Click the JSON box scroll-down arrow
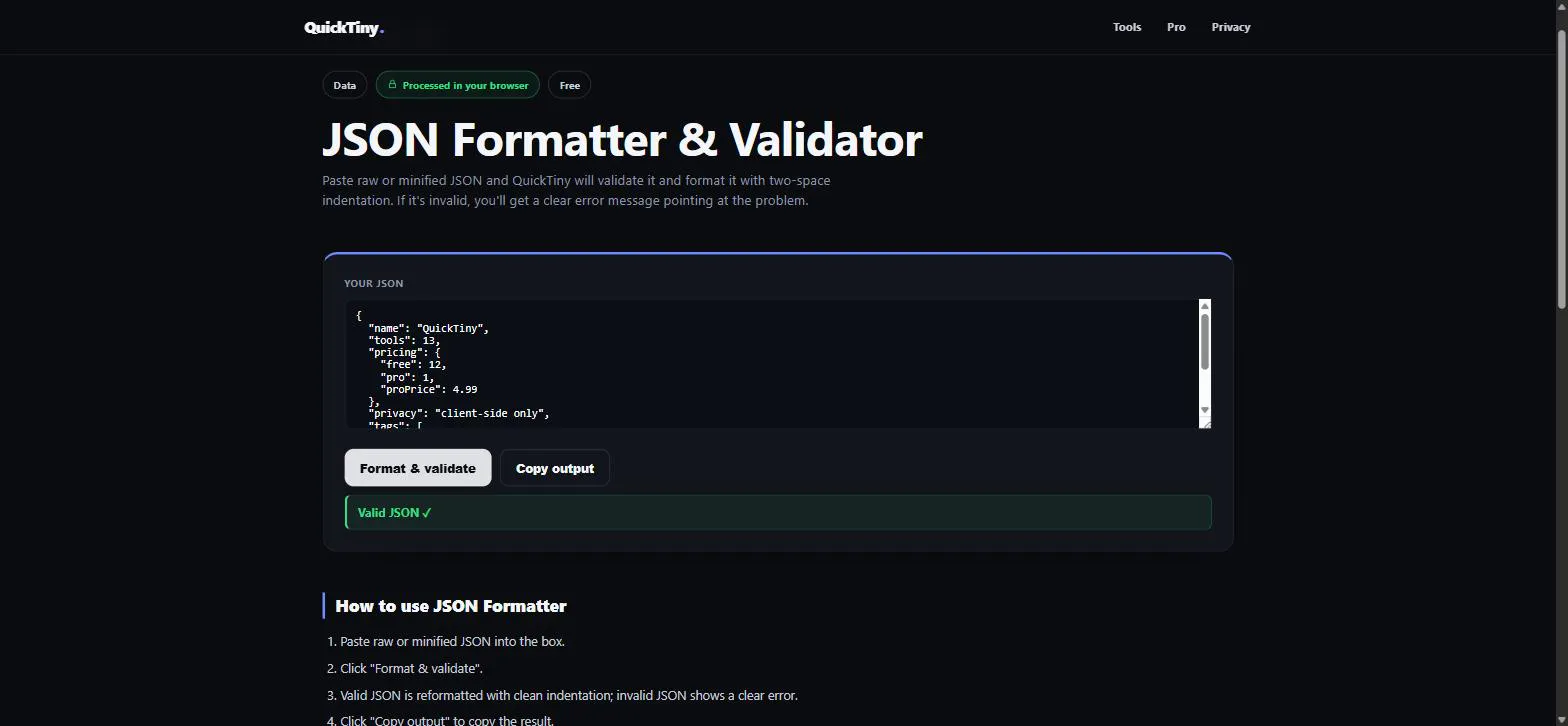Viewport: 1568px width, 726px height. 1204,410
